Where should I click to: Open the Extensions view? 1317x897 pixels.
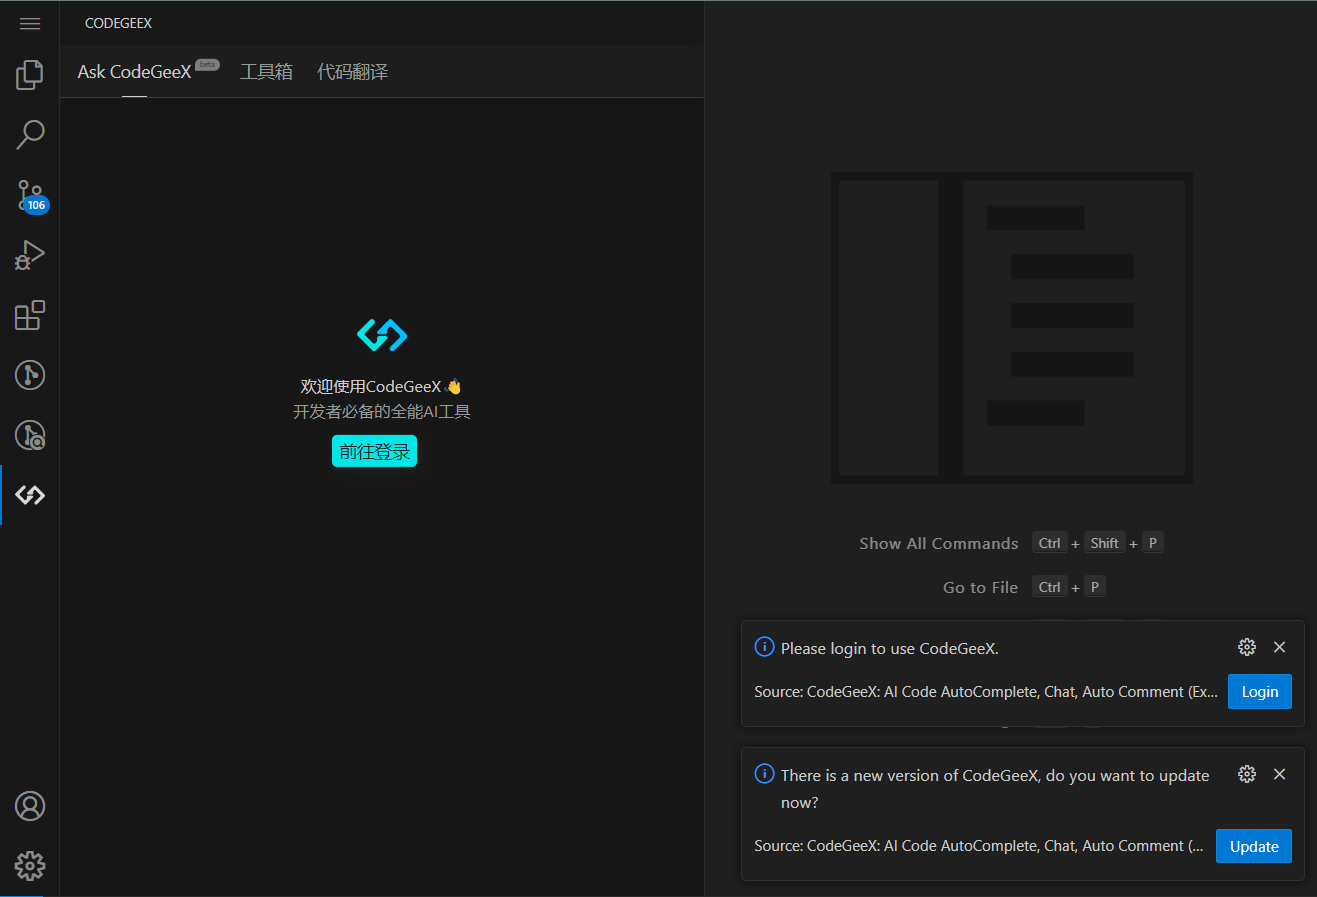30,315
